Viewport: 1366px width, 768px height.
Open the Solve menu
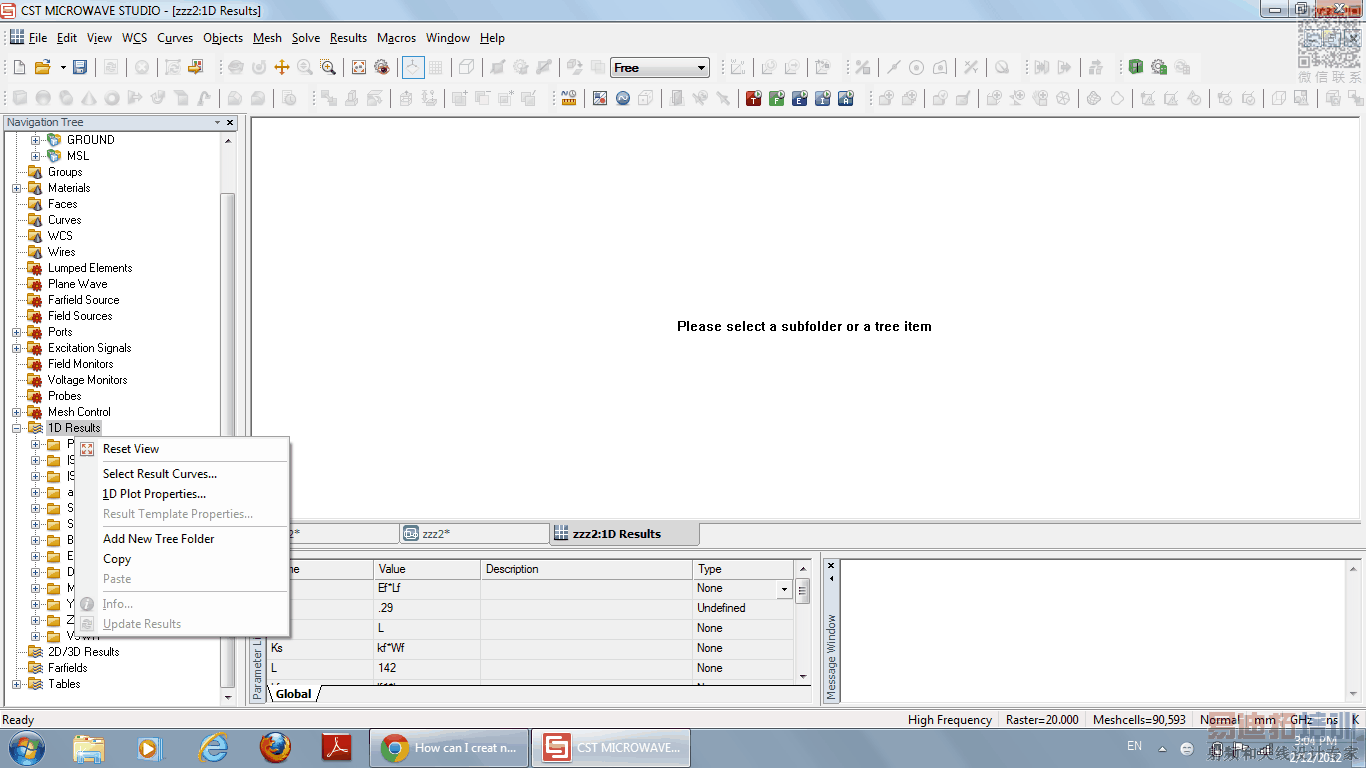point(306,38)
